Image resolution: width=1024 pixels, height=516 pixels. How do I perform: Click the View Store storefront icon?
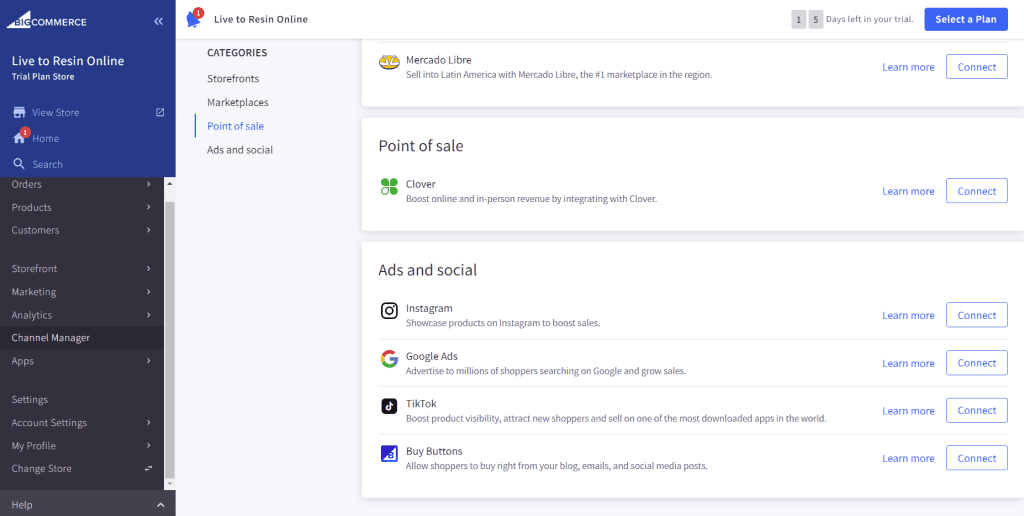pos(19,112)
